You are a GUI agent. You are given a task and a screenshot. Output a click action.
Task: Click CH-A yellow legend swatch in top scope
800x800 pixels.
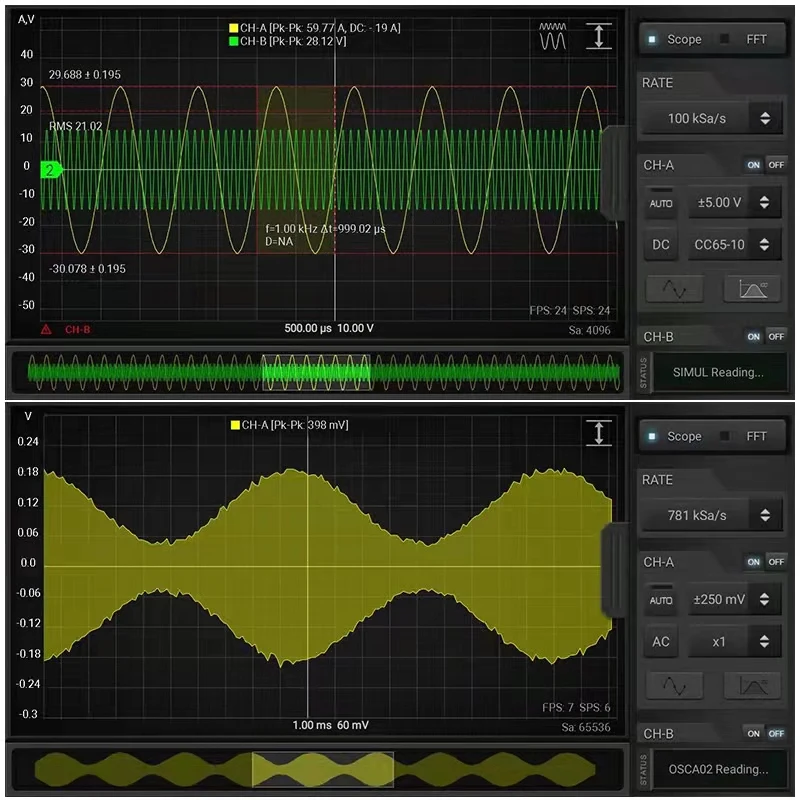click(234, 28)
